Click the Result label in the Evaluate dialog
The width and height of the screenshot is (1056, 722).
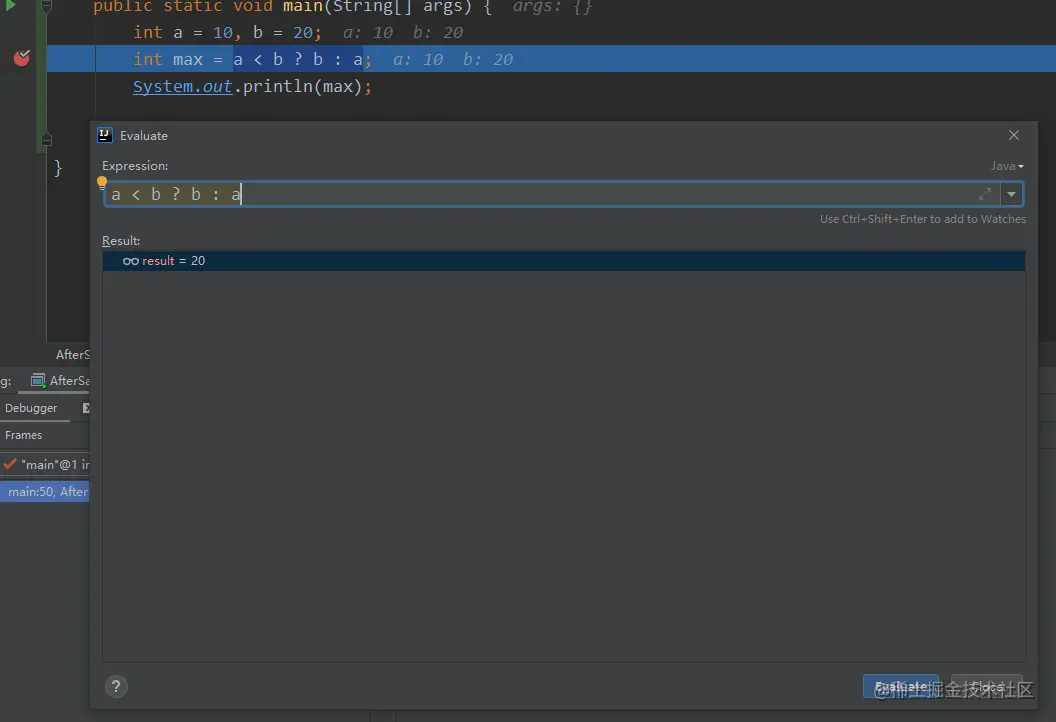point(121,240)
